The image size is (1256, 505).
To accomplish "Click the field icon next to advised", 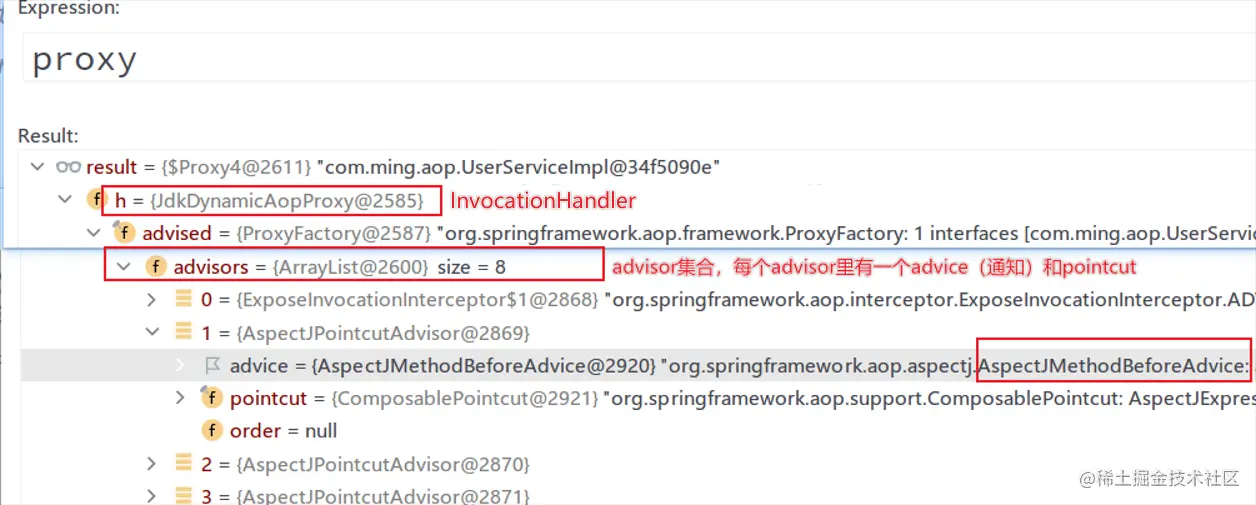I will click(x=124, y=233).
